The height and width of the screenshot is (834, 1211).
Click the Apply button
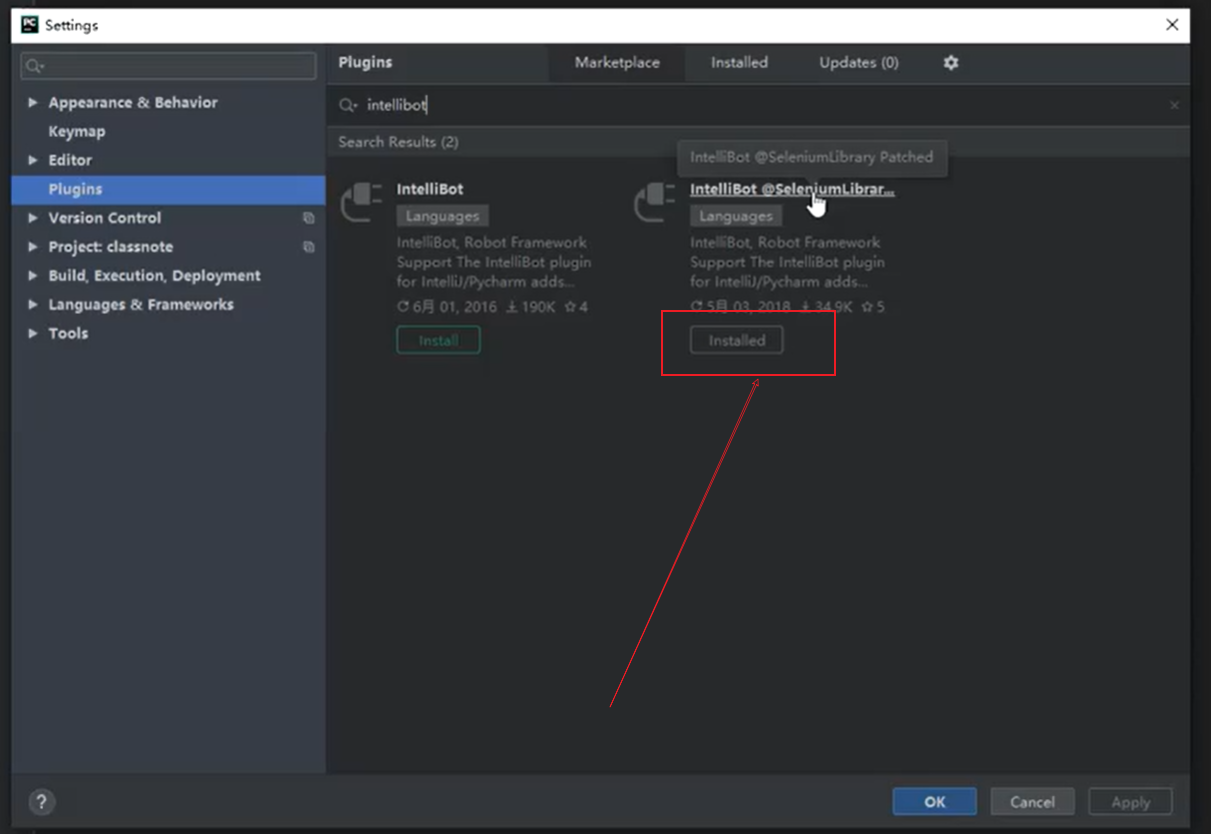tap(1130, 802)
